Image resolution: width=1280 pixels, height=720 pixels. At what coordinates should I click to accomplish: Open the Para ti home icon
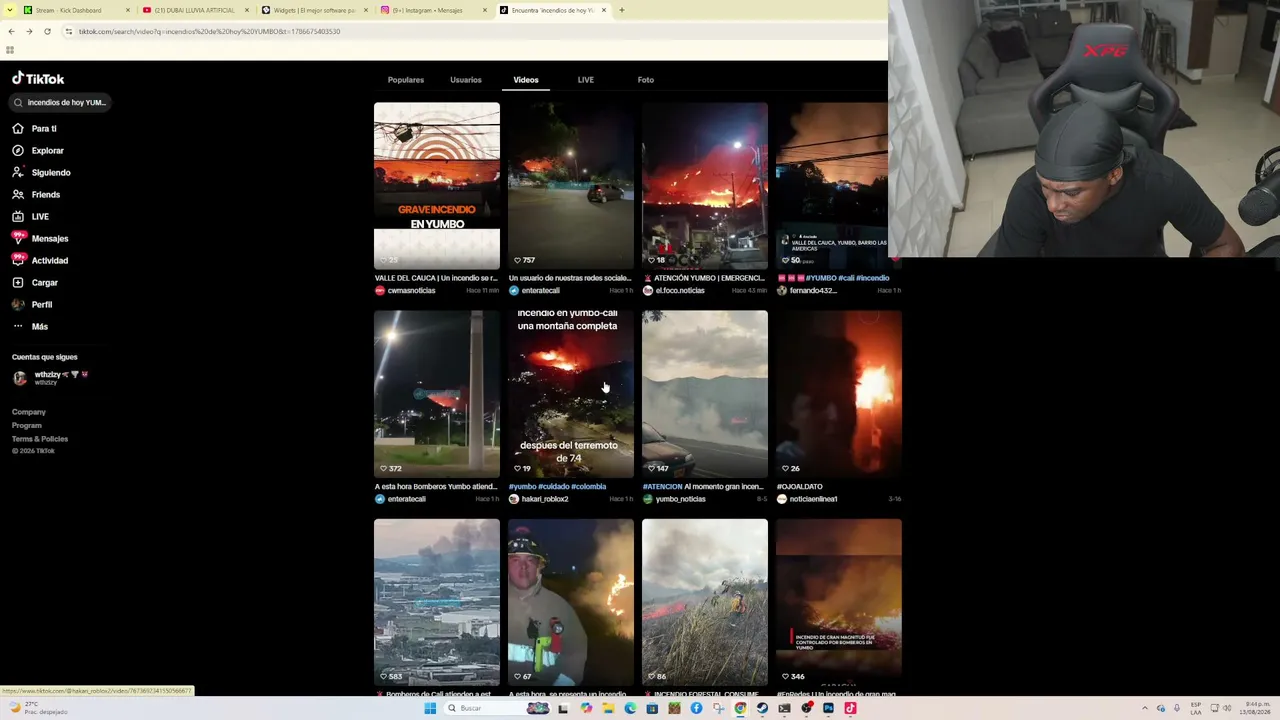tap(18, 128)
